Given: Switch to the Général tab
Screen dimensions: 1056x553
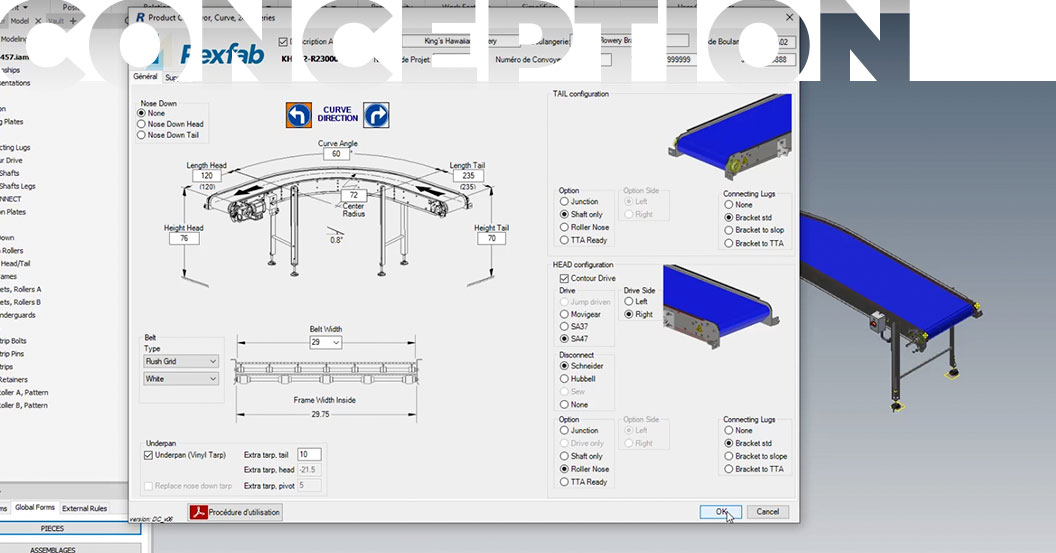Looking at the screenshot, I should click(145, 76).
